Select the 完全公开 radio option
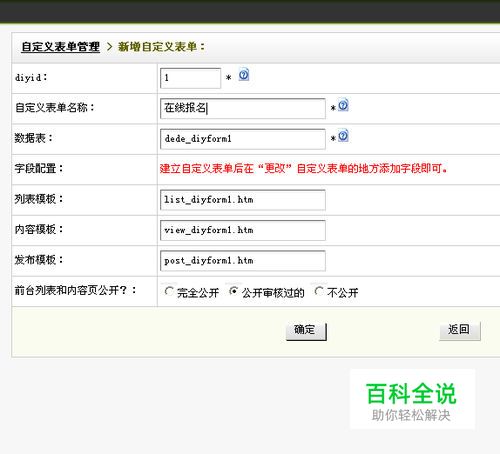The height and width of the screenshot is (454, 500). tap(169, 292)
